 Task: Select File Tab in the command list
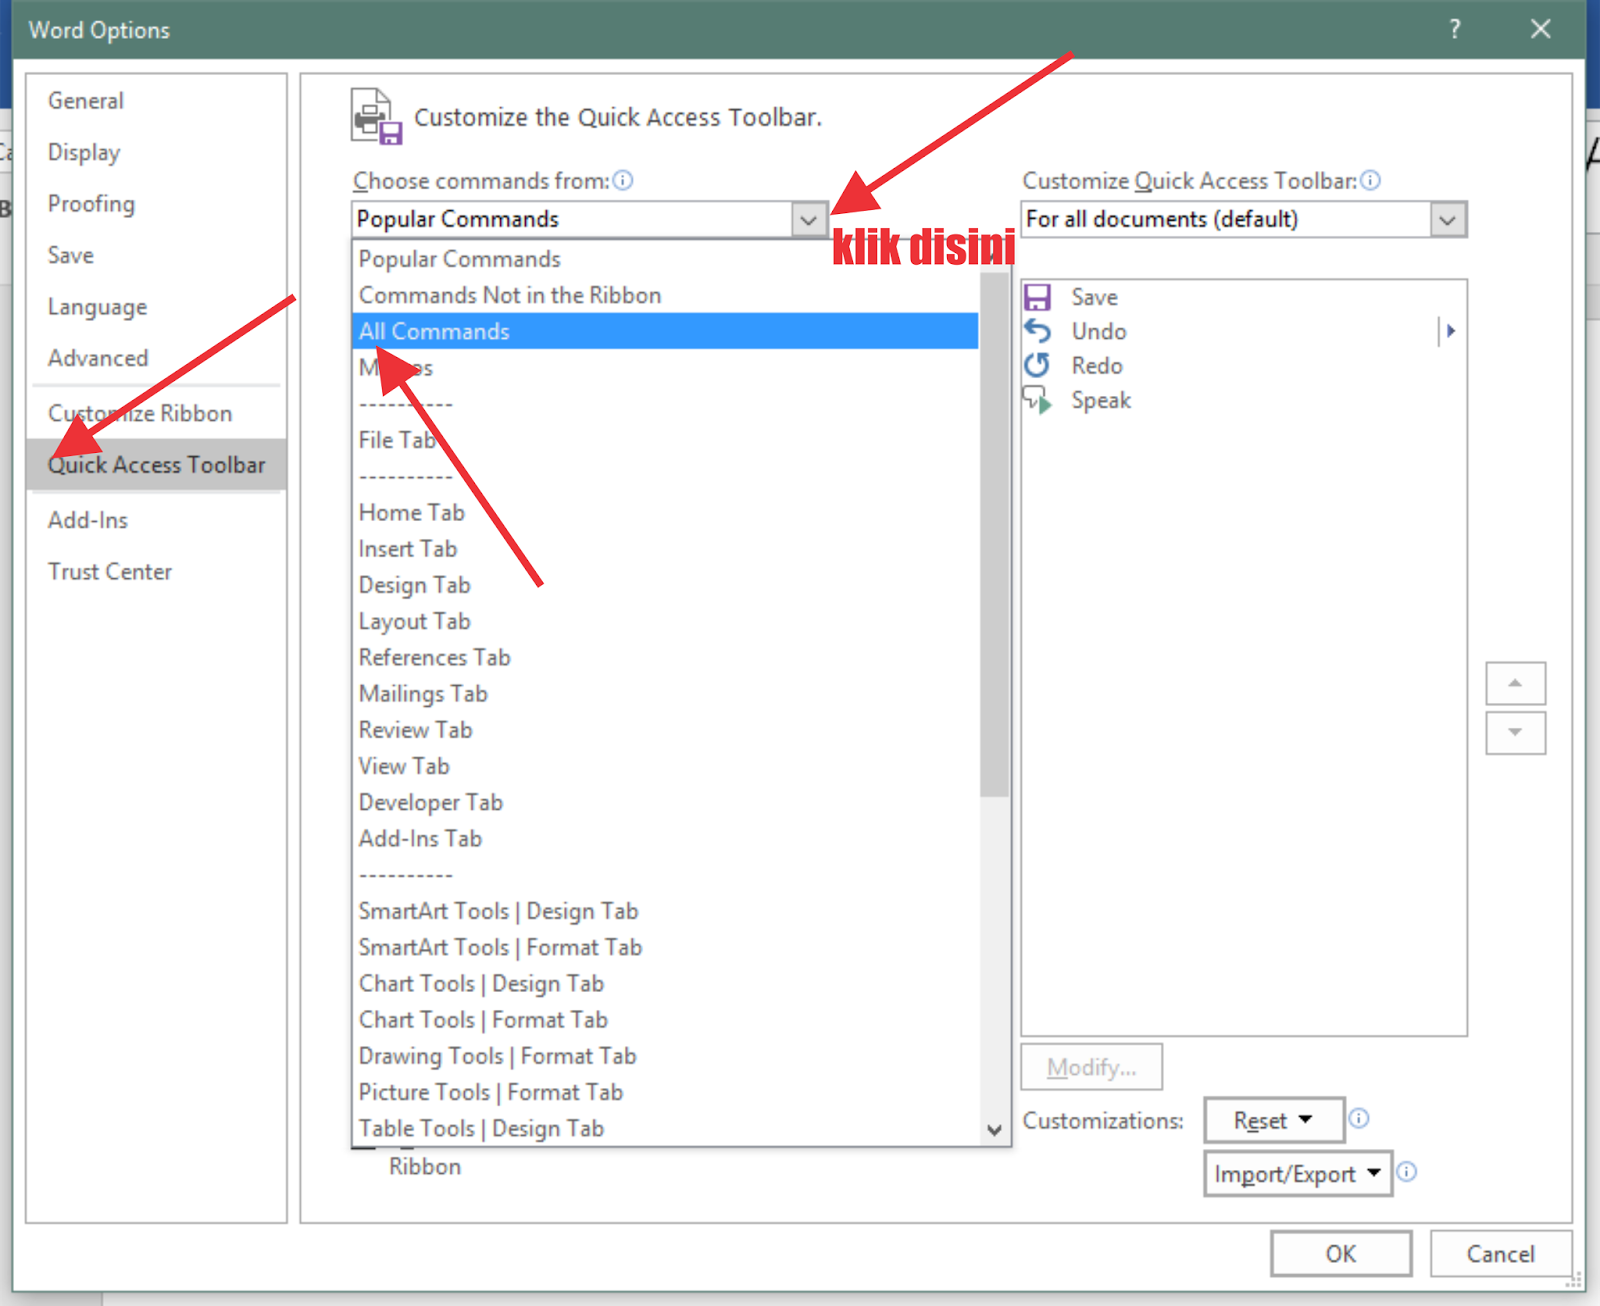pyautogui.click(x=665, y=440)
